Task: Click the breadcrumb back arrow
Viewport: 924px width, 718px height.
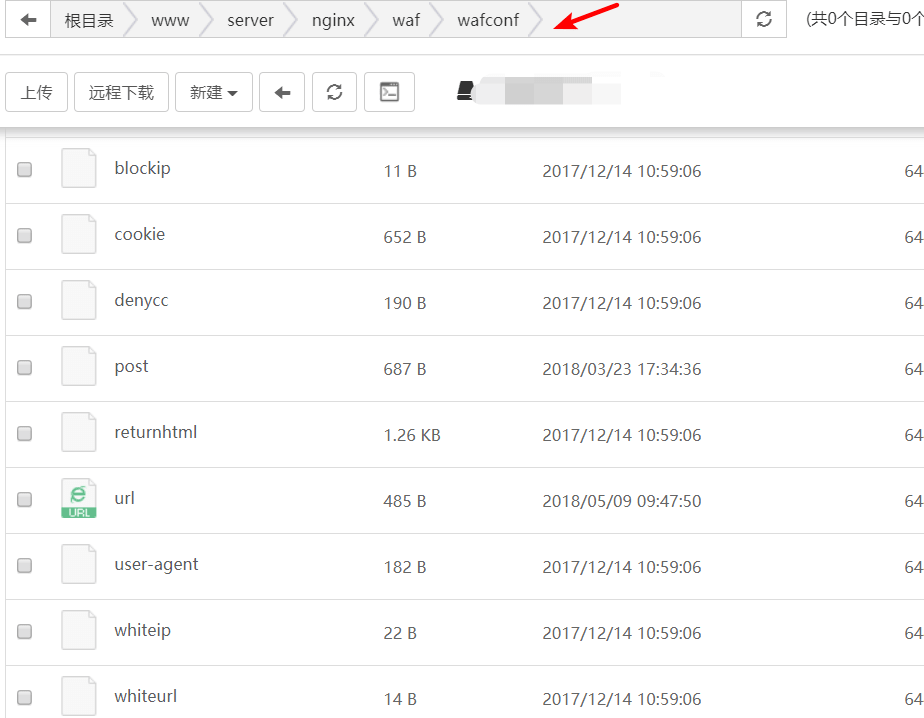Action: 28,20
